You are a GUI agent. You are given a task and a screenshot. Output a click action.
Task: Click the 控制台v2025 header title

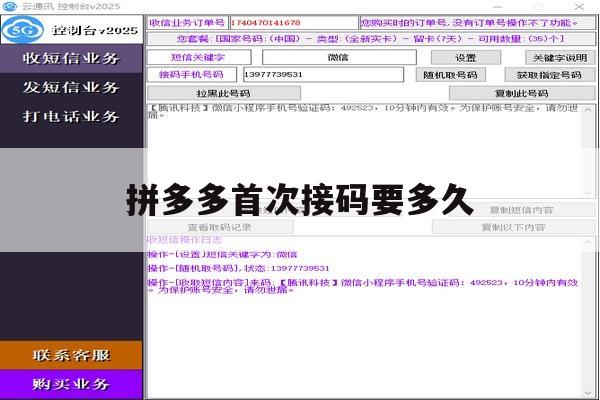tap(95, 30)
